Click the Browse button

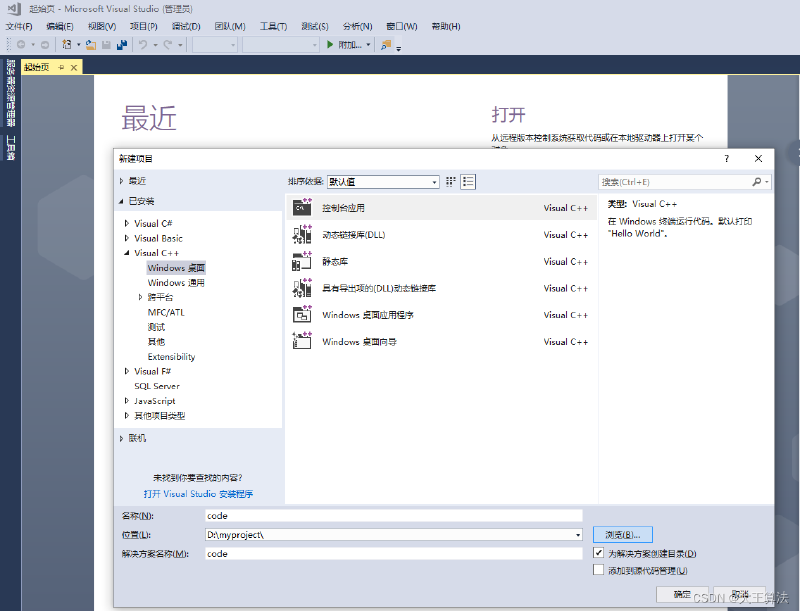coord(622,534)
